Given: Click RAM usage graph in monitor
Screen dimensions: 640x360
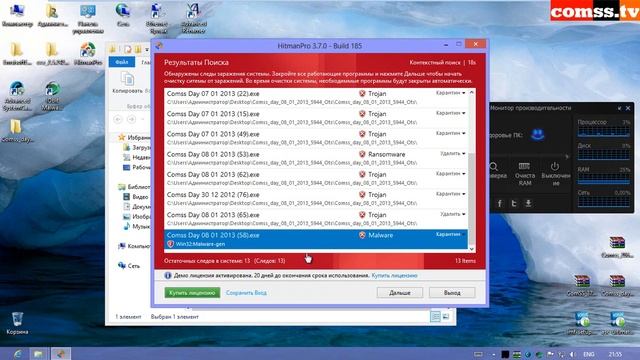Looking at the screenshot, I should pyautogui.click(x=604, y=179).
